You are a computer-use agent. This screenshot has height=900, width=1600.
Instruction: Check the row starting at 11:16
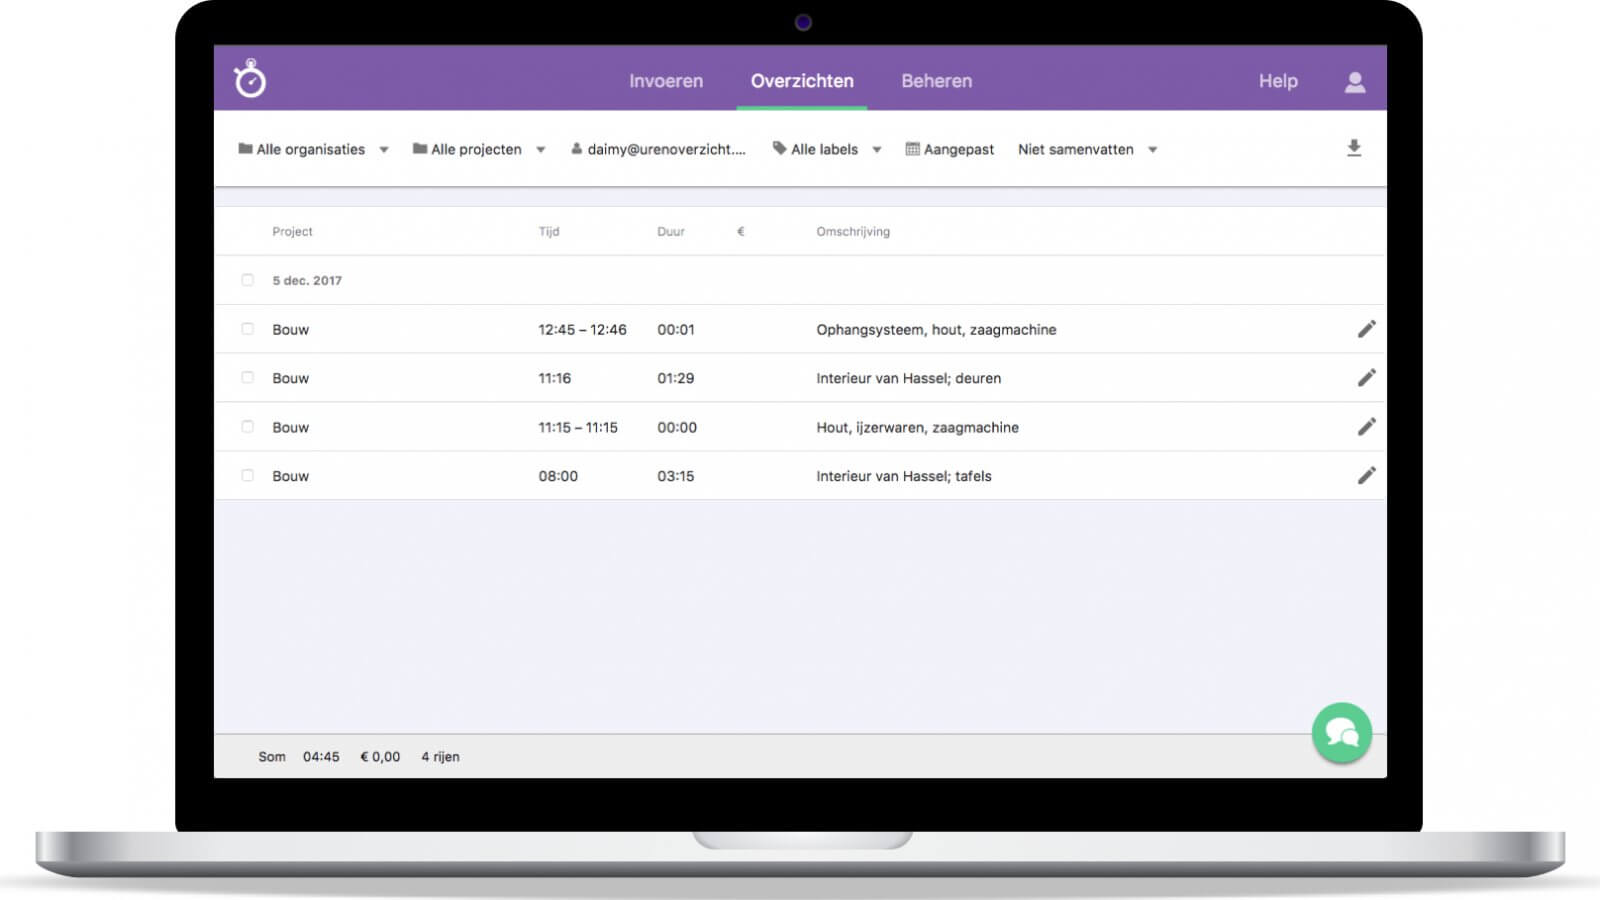(x=247, y=378)
